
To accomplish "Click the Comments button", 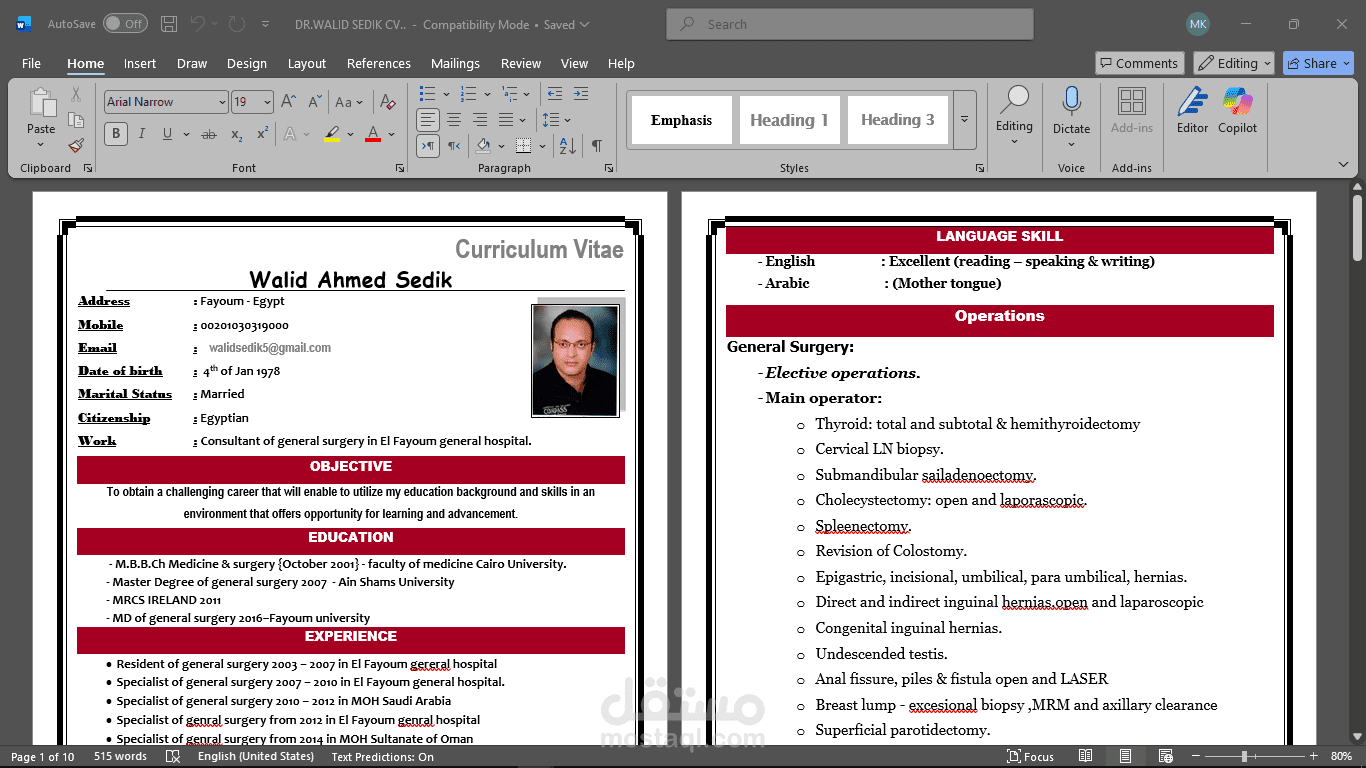I will click(1140, 63).
